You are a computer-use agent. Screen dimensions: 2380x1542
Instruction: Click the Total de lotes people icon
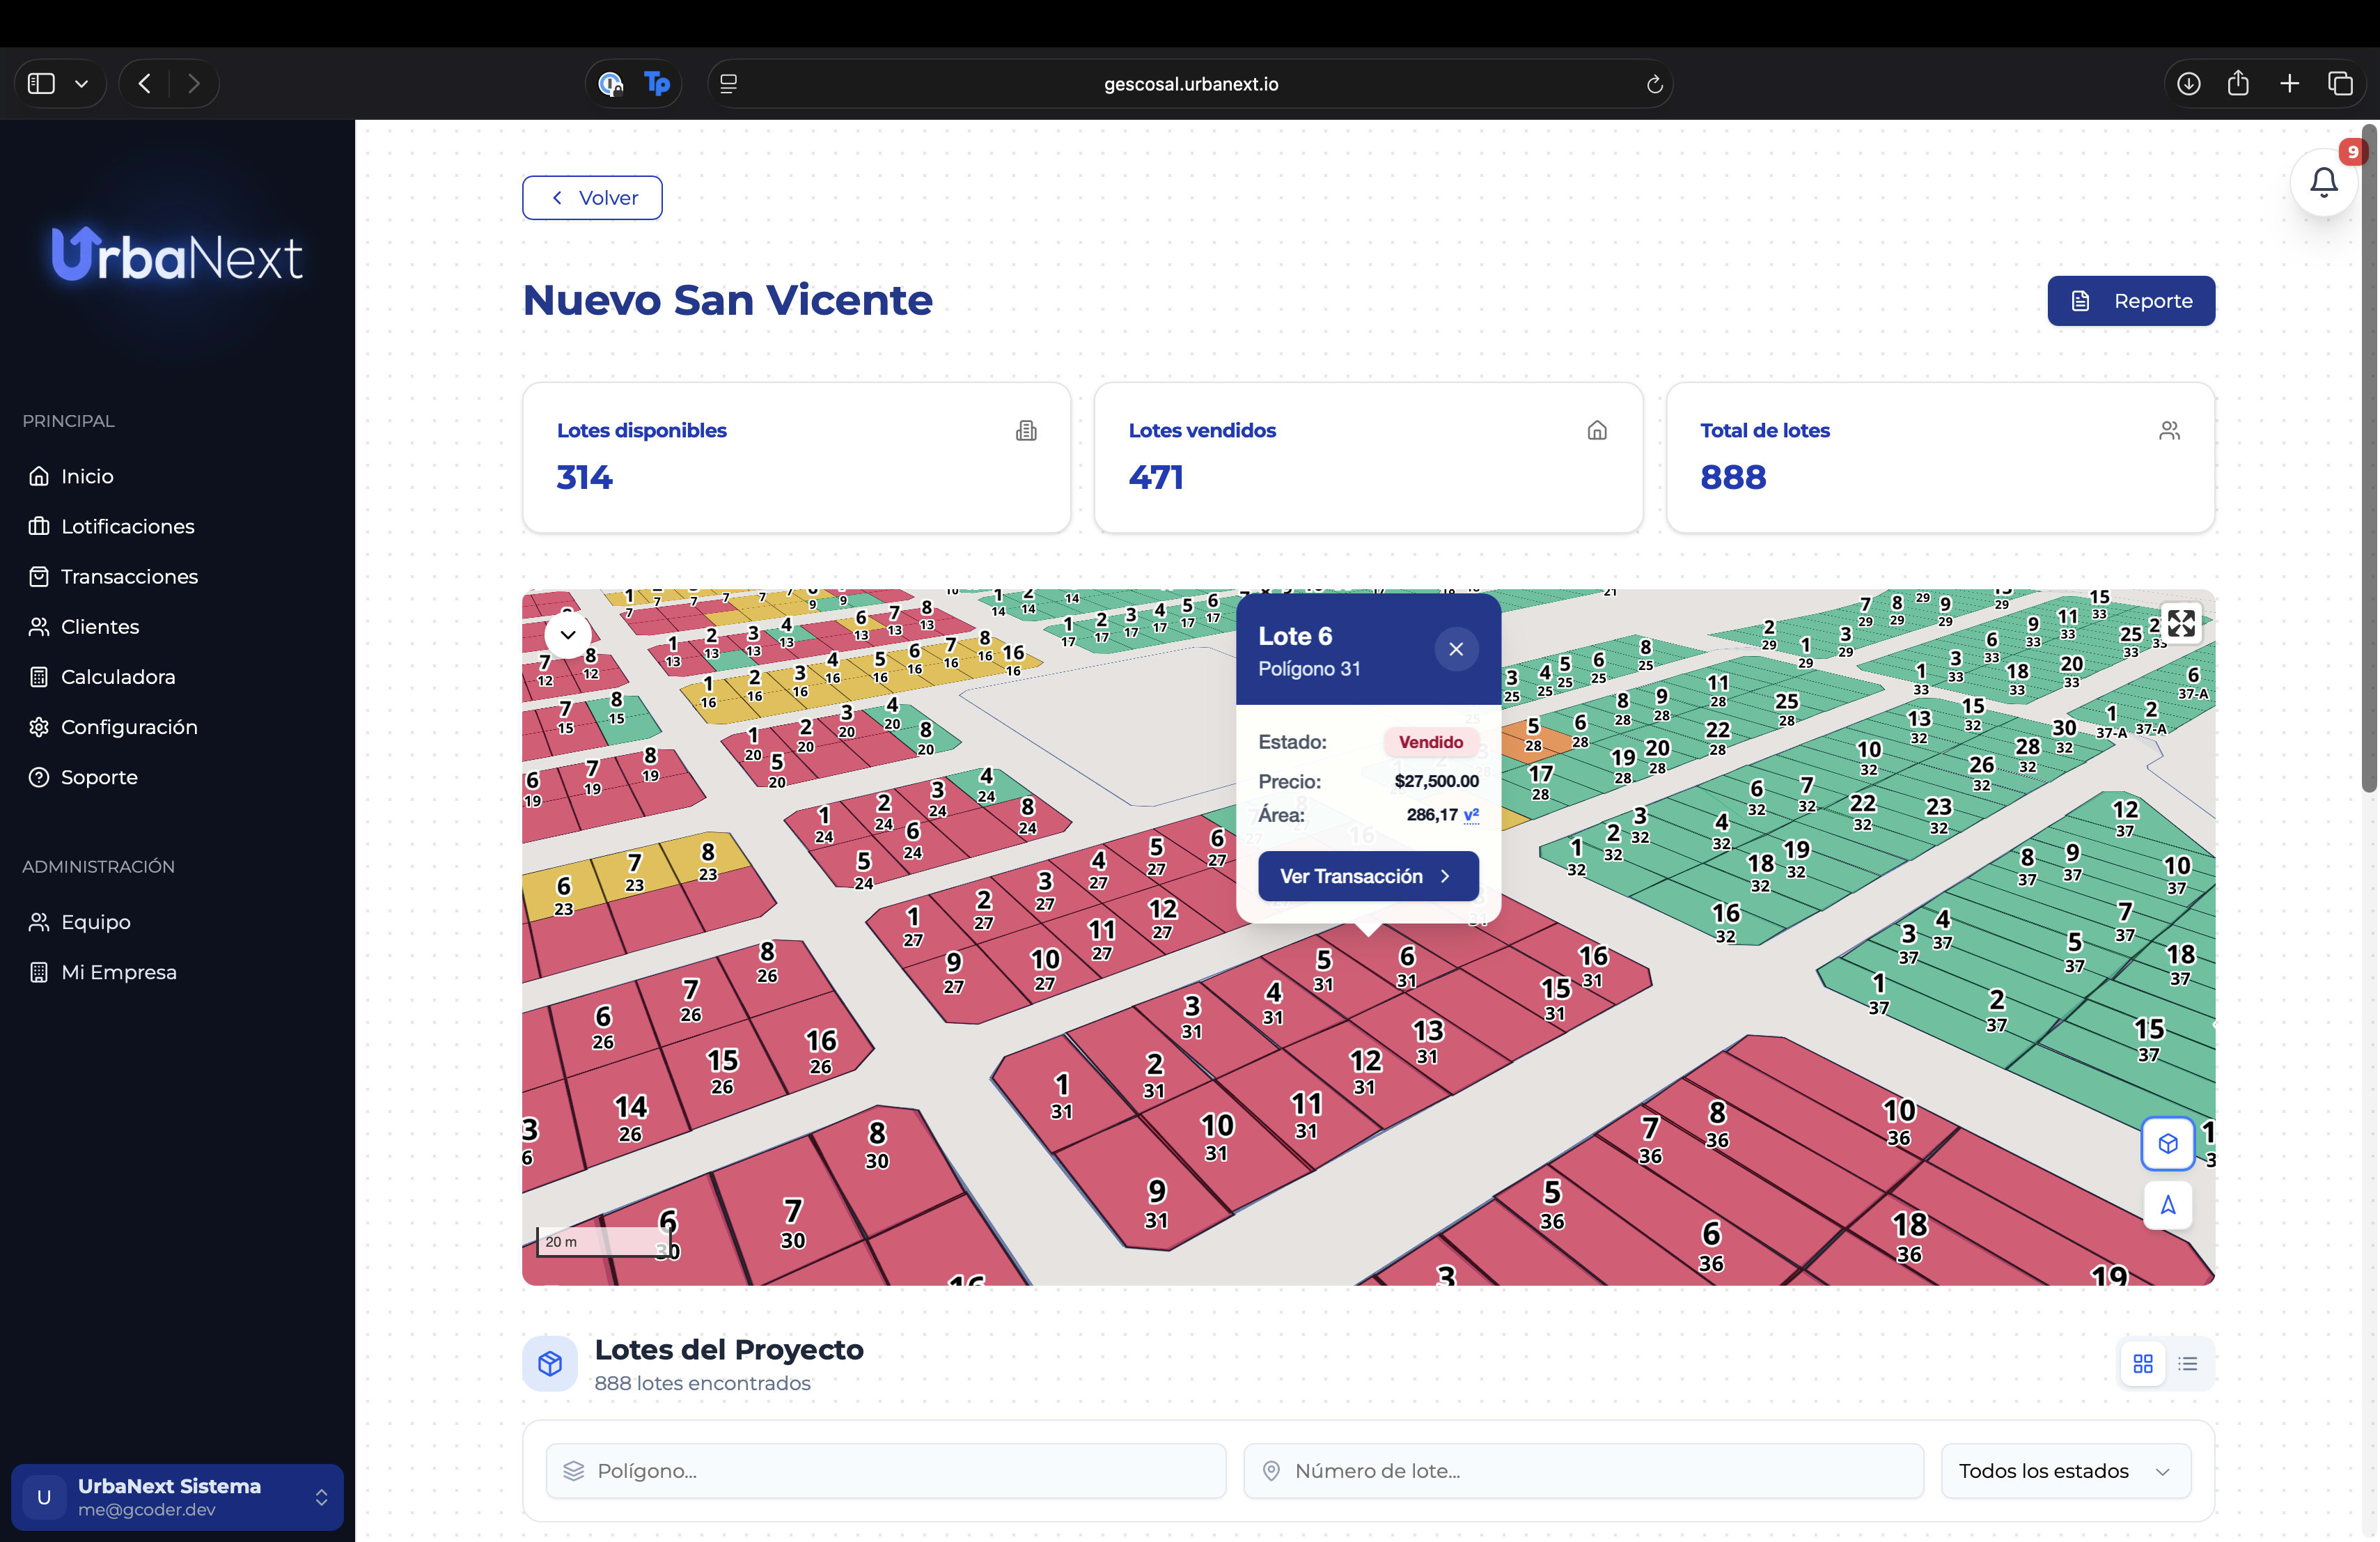(x=2168, y=431)
